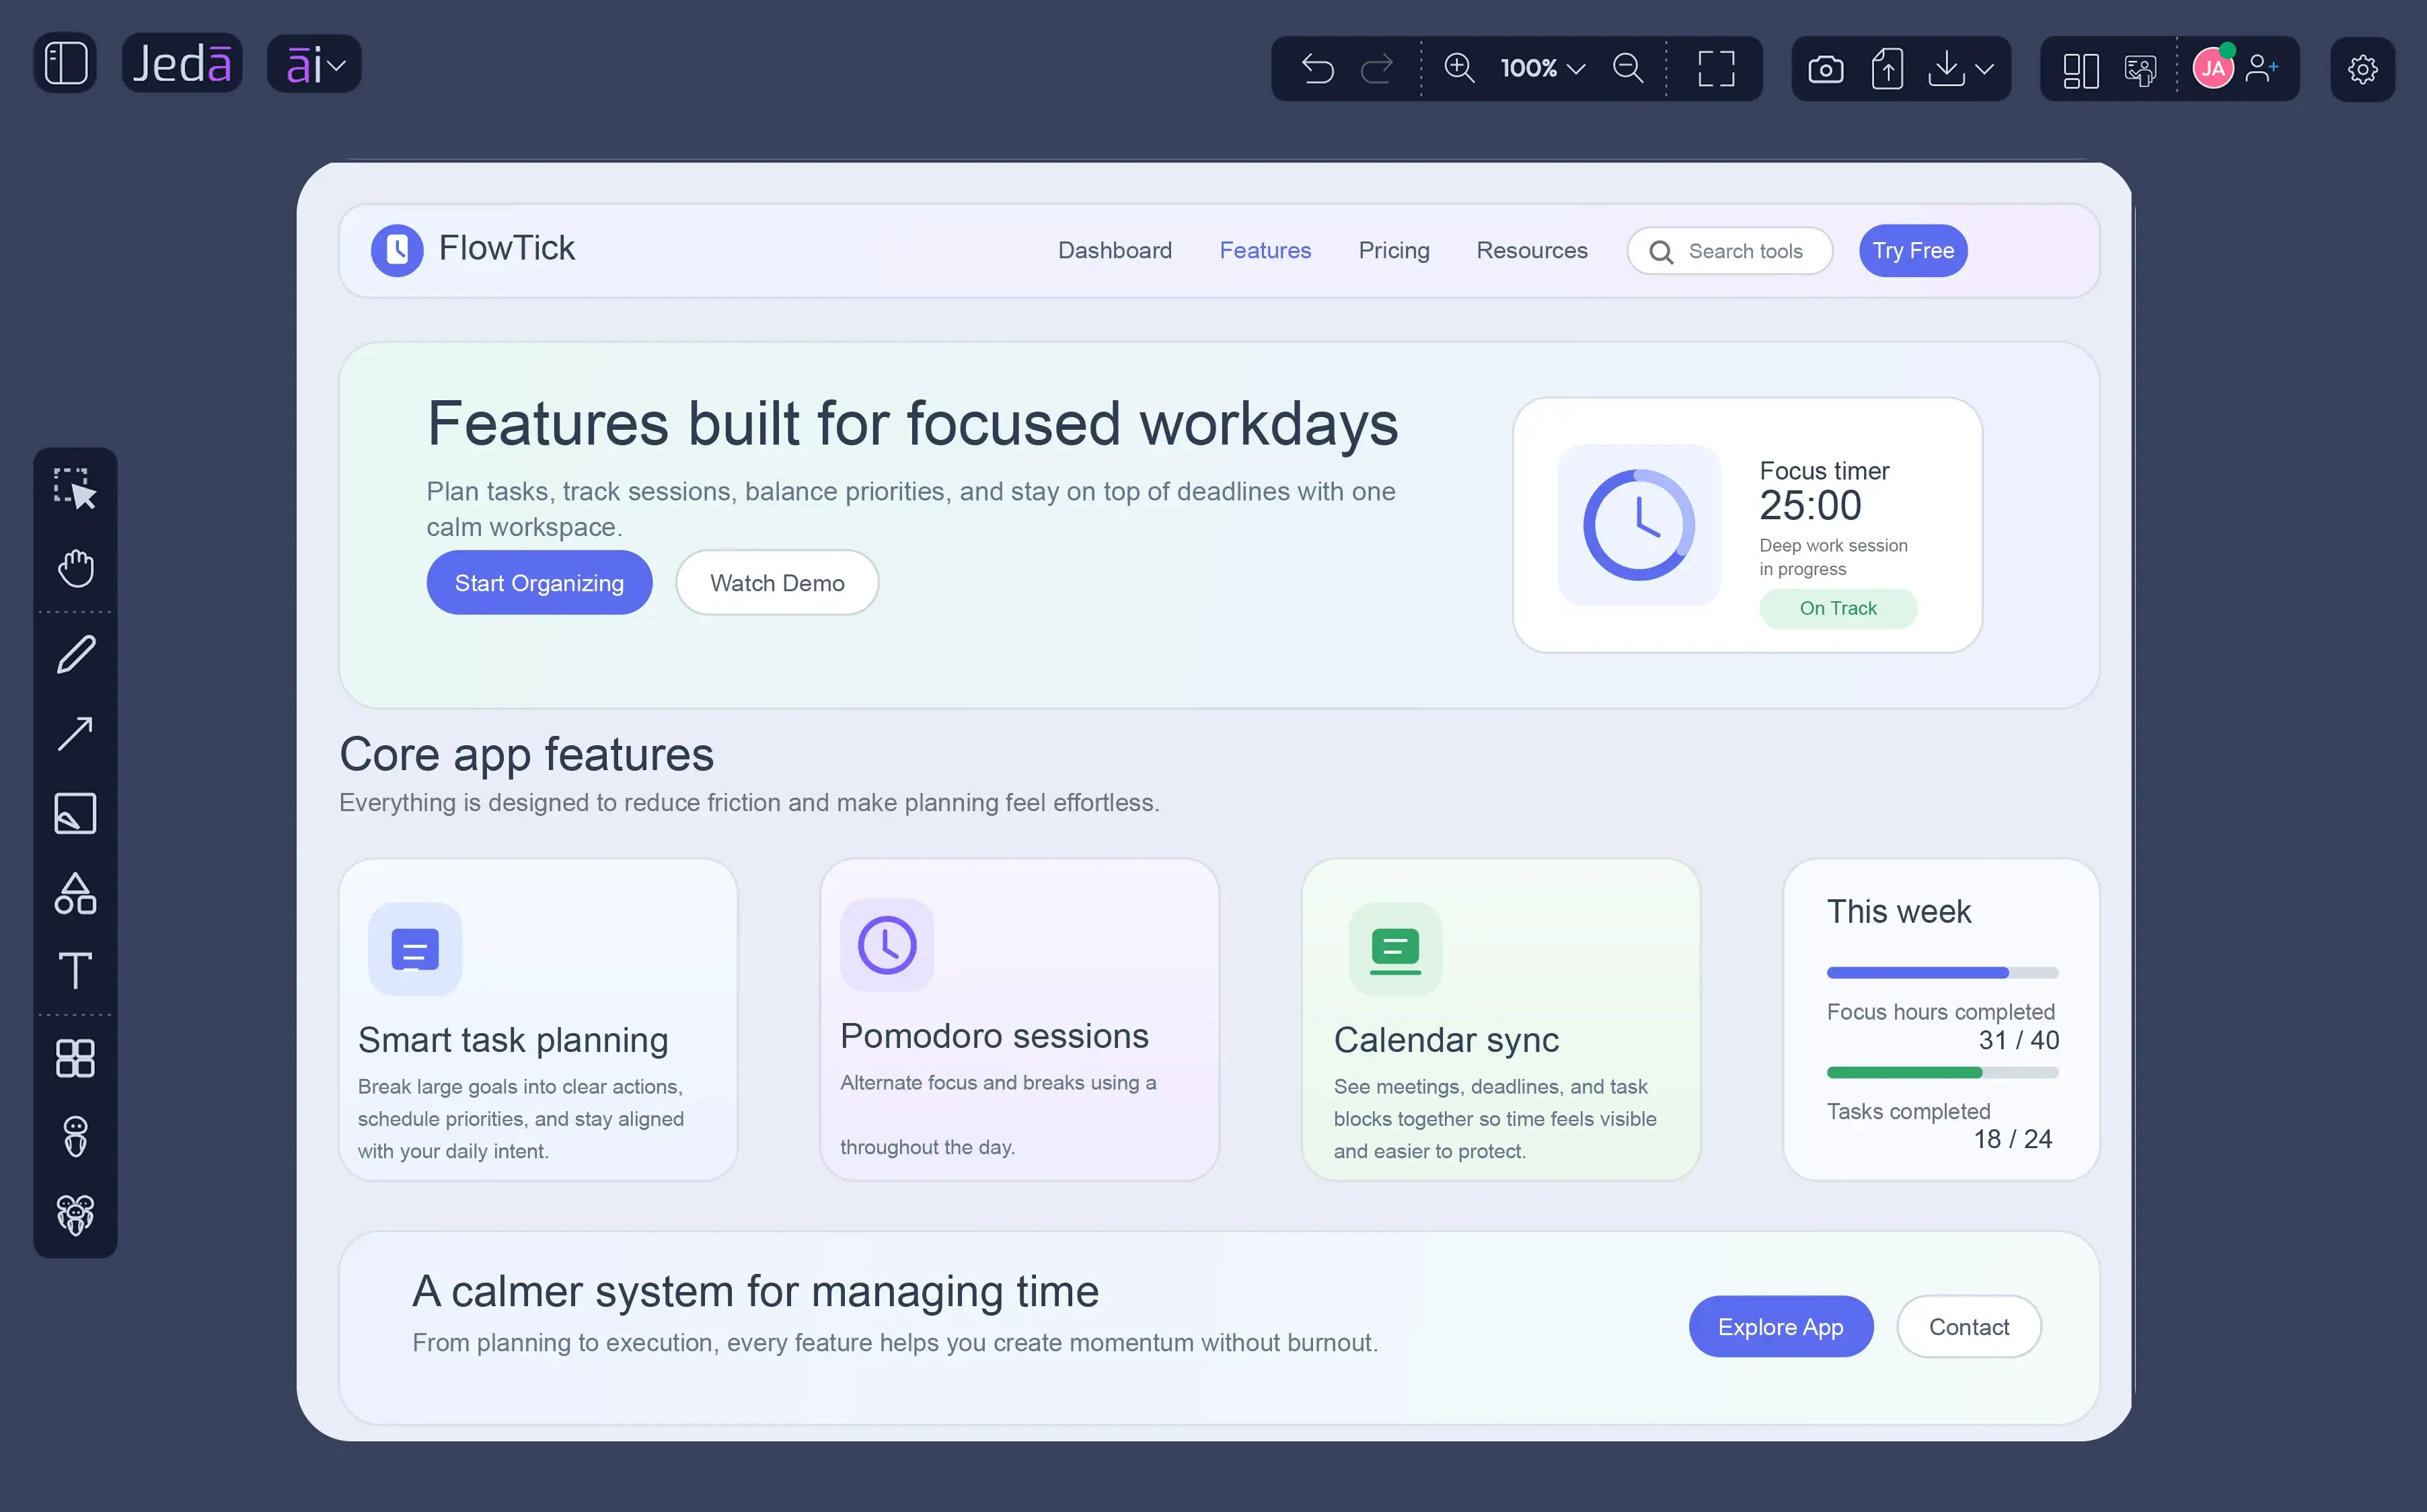Select the arrow connector tool
Viewport: 2427px width, 1512px height.
75,733
